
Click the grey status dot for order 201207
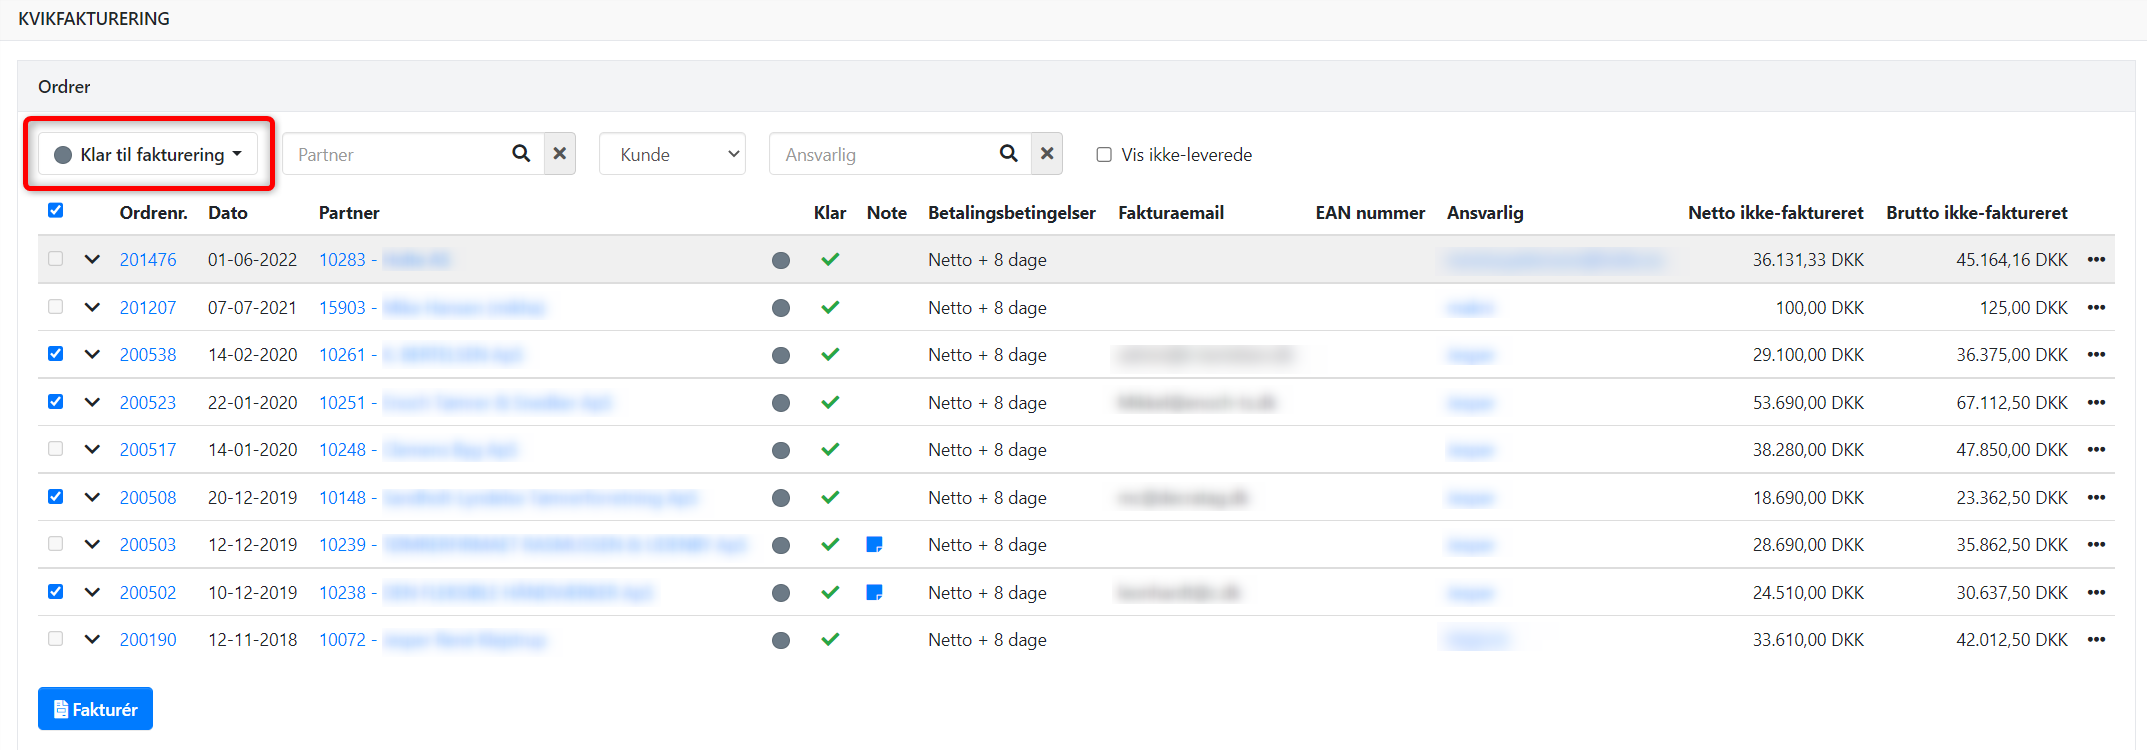781,308
